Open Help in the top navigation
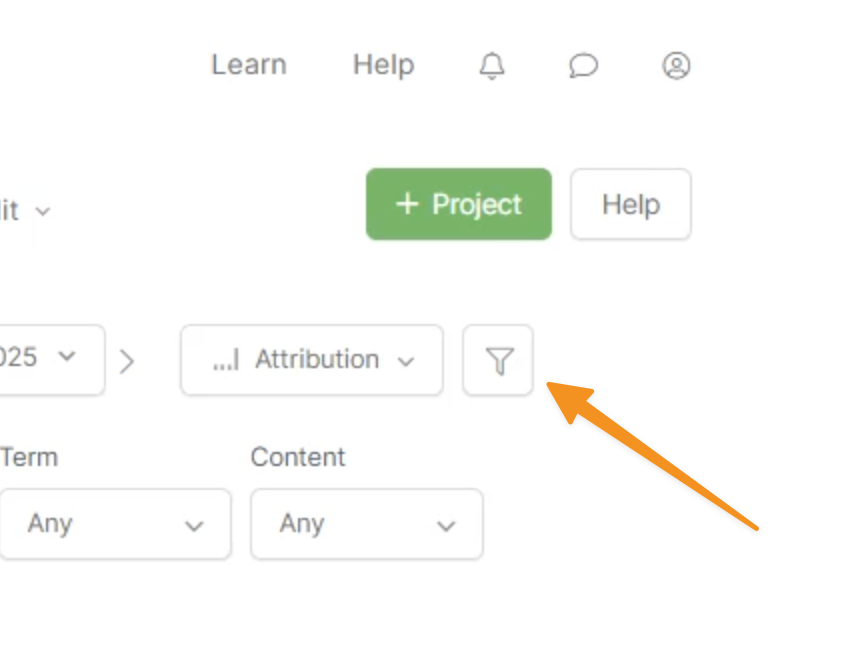The height and width of the screenshot is (646, 856). (x=383, y=66)
